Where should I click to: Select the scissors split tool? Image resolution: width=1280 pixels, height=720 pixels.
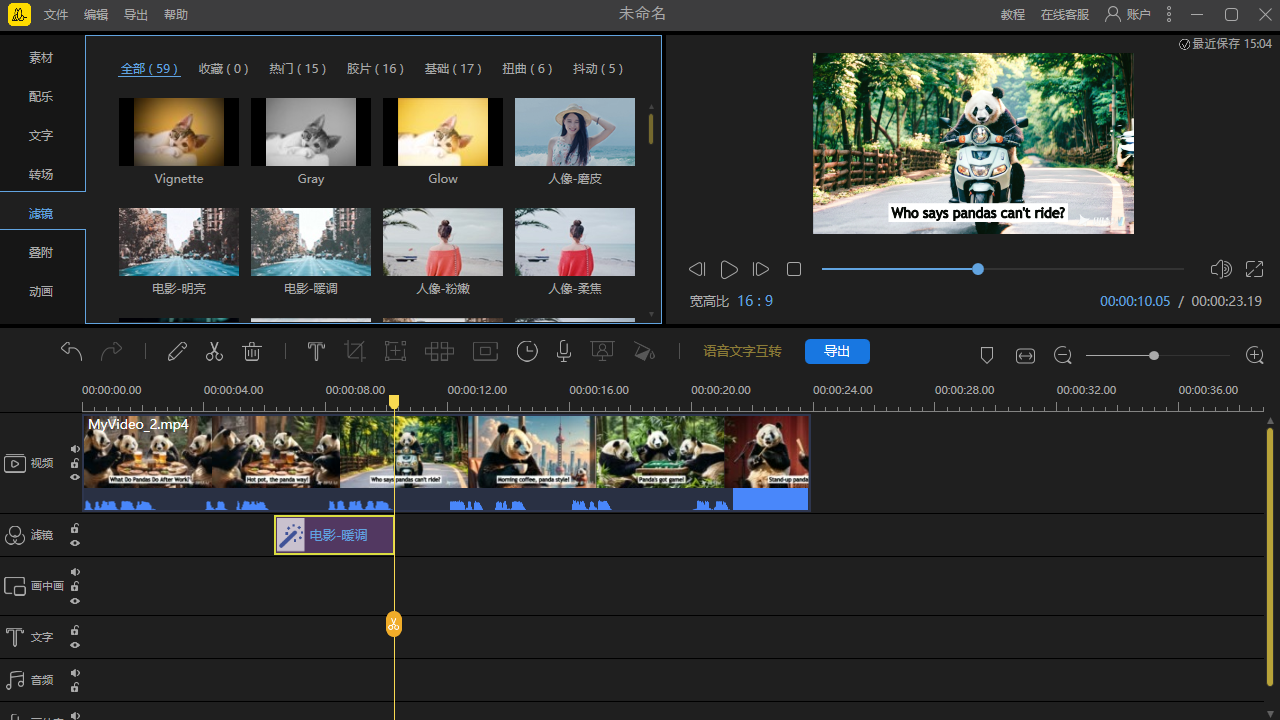[x=214, y=351]
